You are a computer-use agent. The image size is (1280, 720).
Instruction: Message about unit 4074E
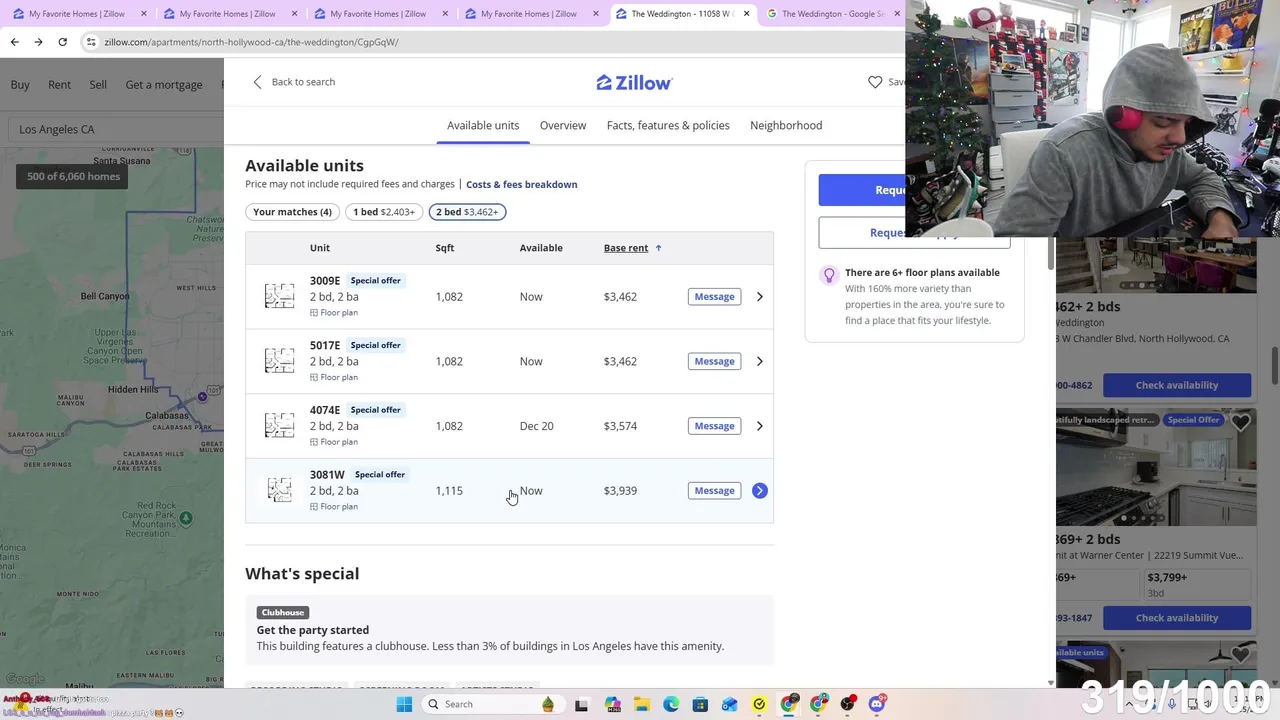[x=714, y=426]
